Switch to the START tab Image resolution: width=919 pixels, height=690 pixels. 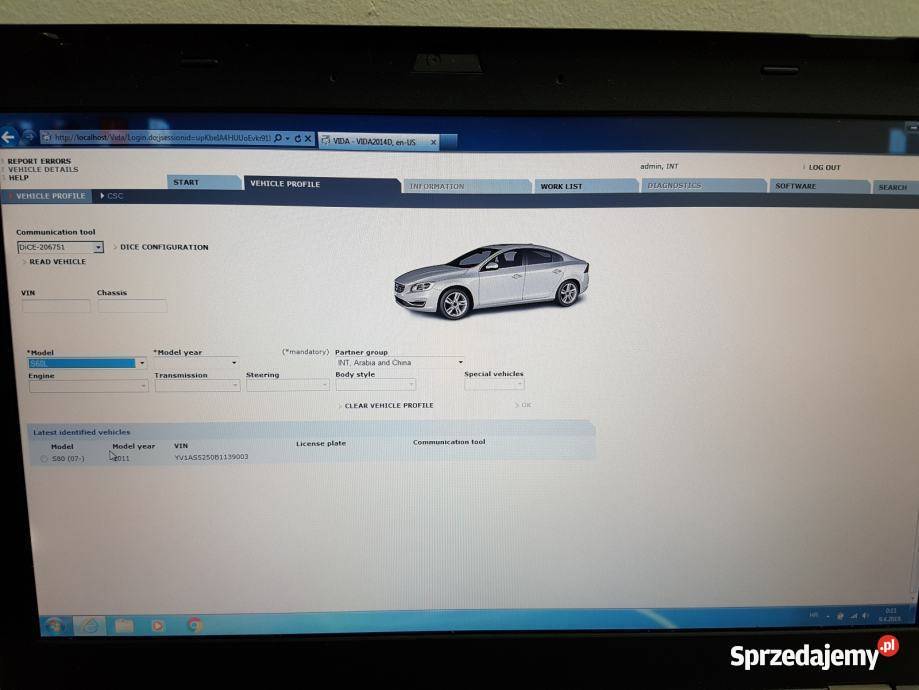coord(203,182)
